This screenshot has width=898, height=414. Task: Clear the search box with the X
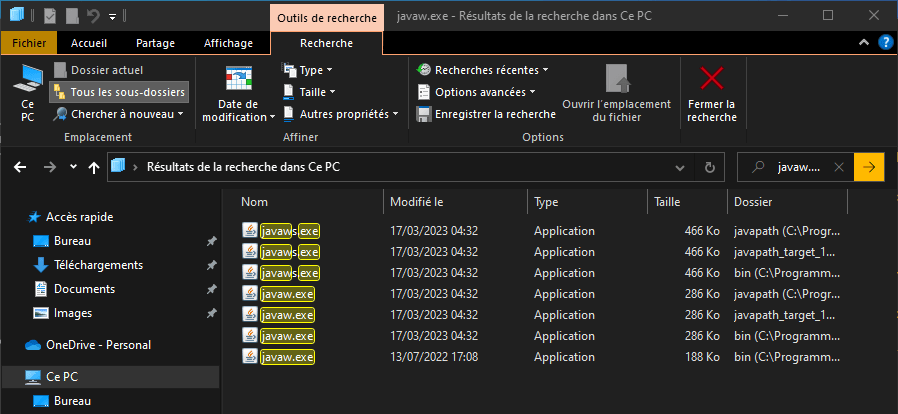[839, 167]
